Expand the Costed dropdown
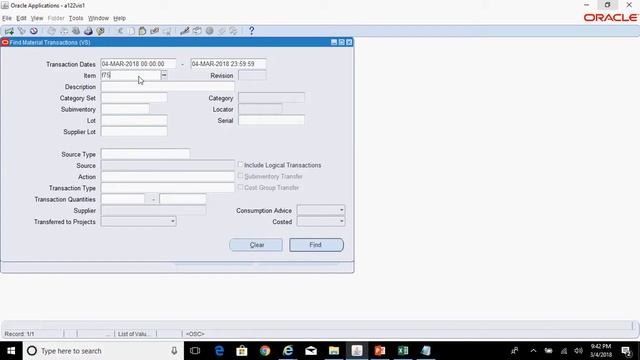 point(341,221)
